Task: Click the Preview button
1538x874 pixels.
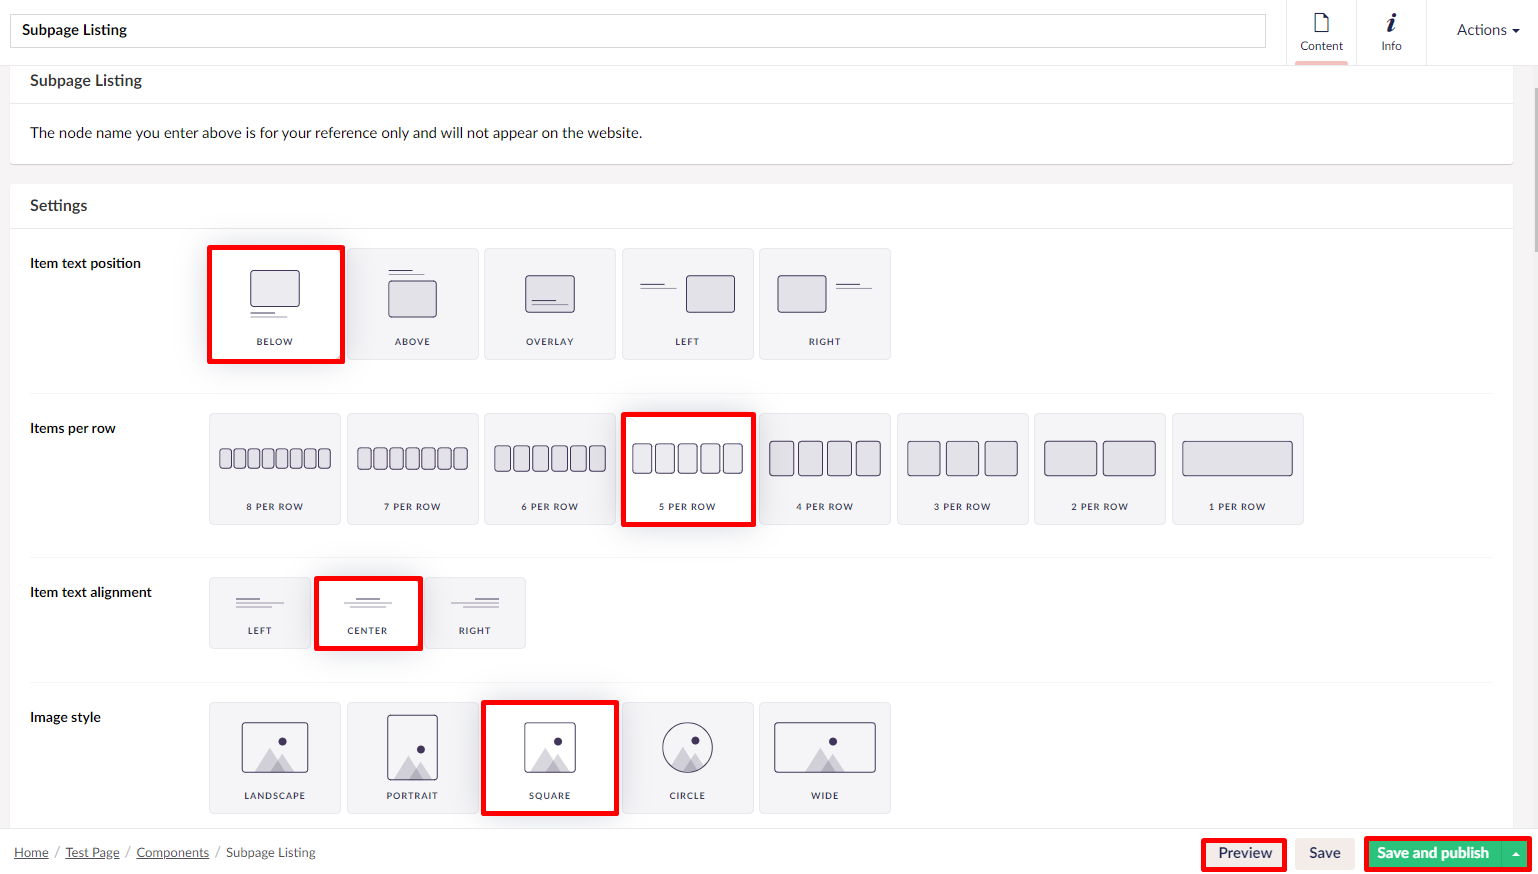Action: (1245, 853)
